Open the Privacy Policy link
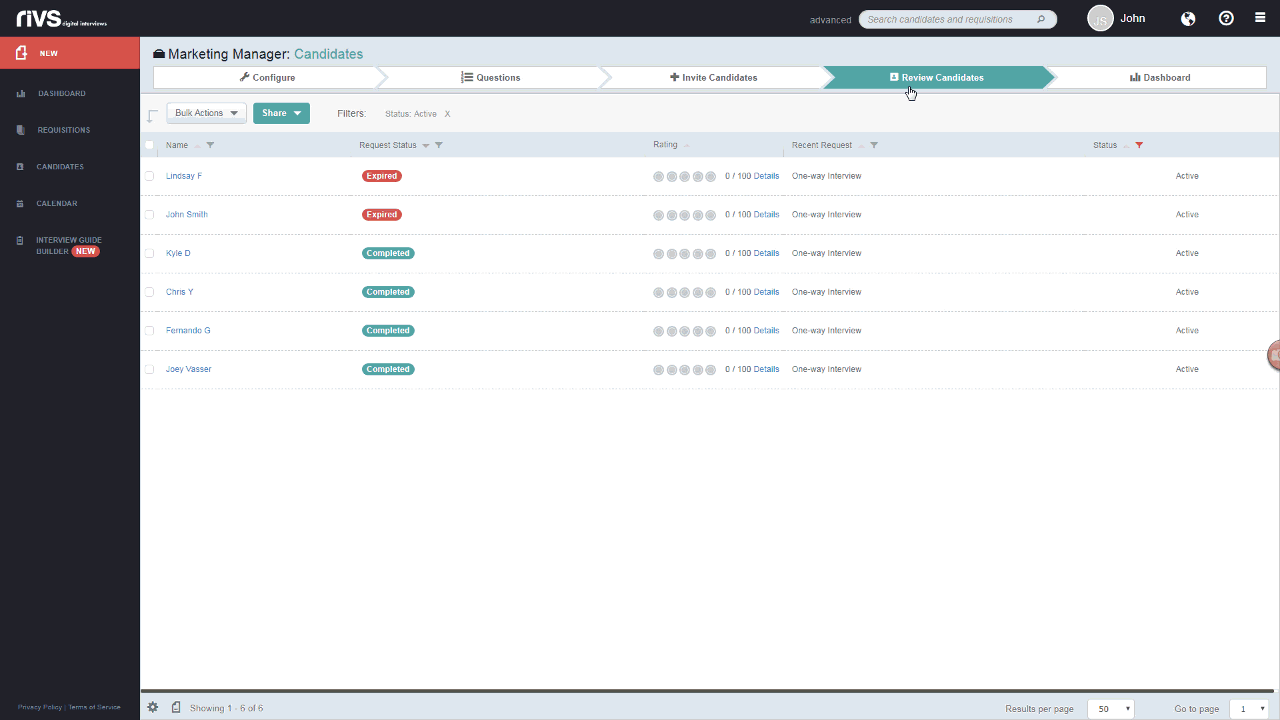1280x720 pixels. [x=40, y=707]
